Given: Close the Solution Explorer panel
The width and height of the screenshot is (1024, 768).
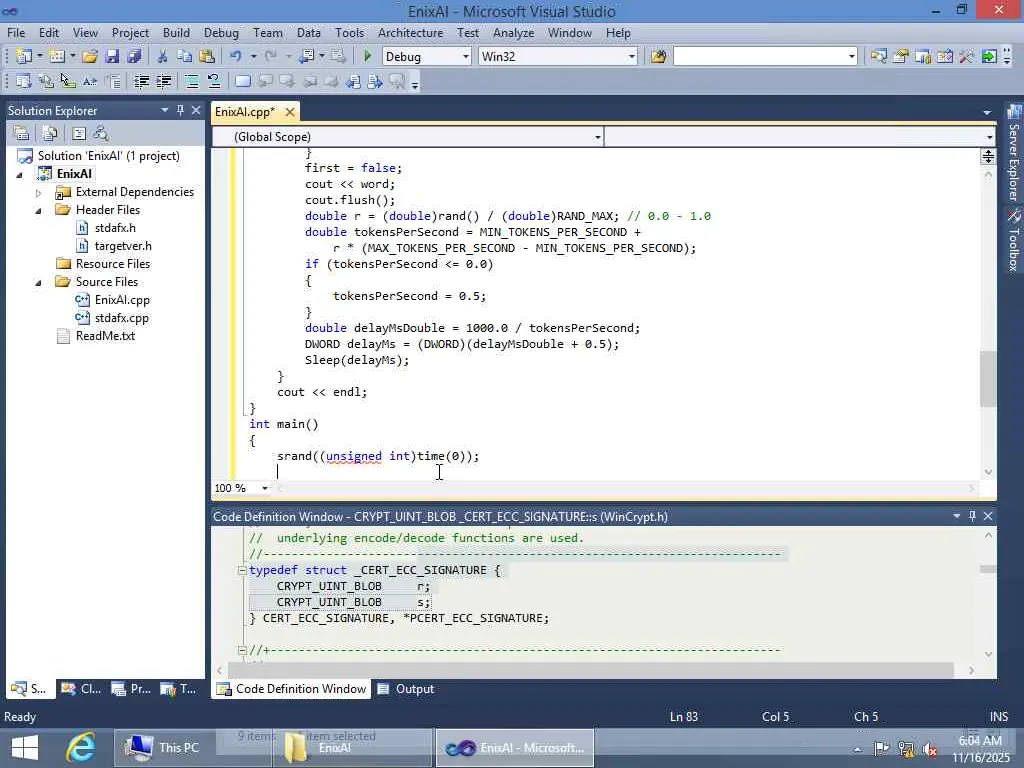Looking at the screenshot, I should click(195, 110).
